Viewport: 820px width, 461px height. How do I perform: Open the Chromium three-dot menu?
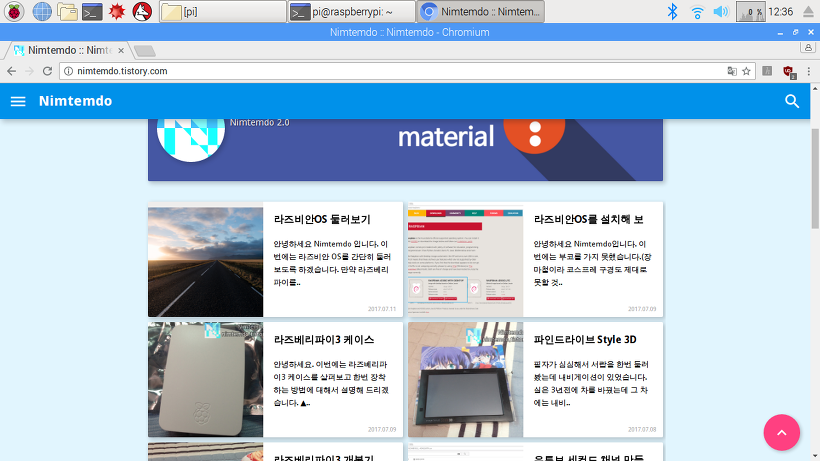(x=808, y=71)
